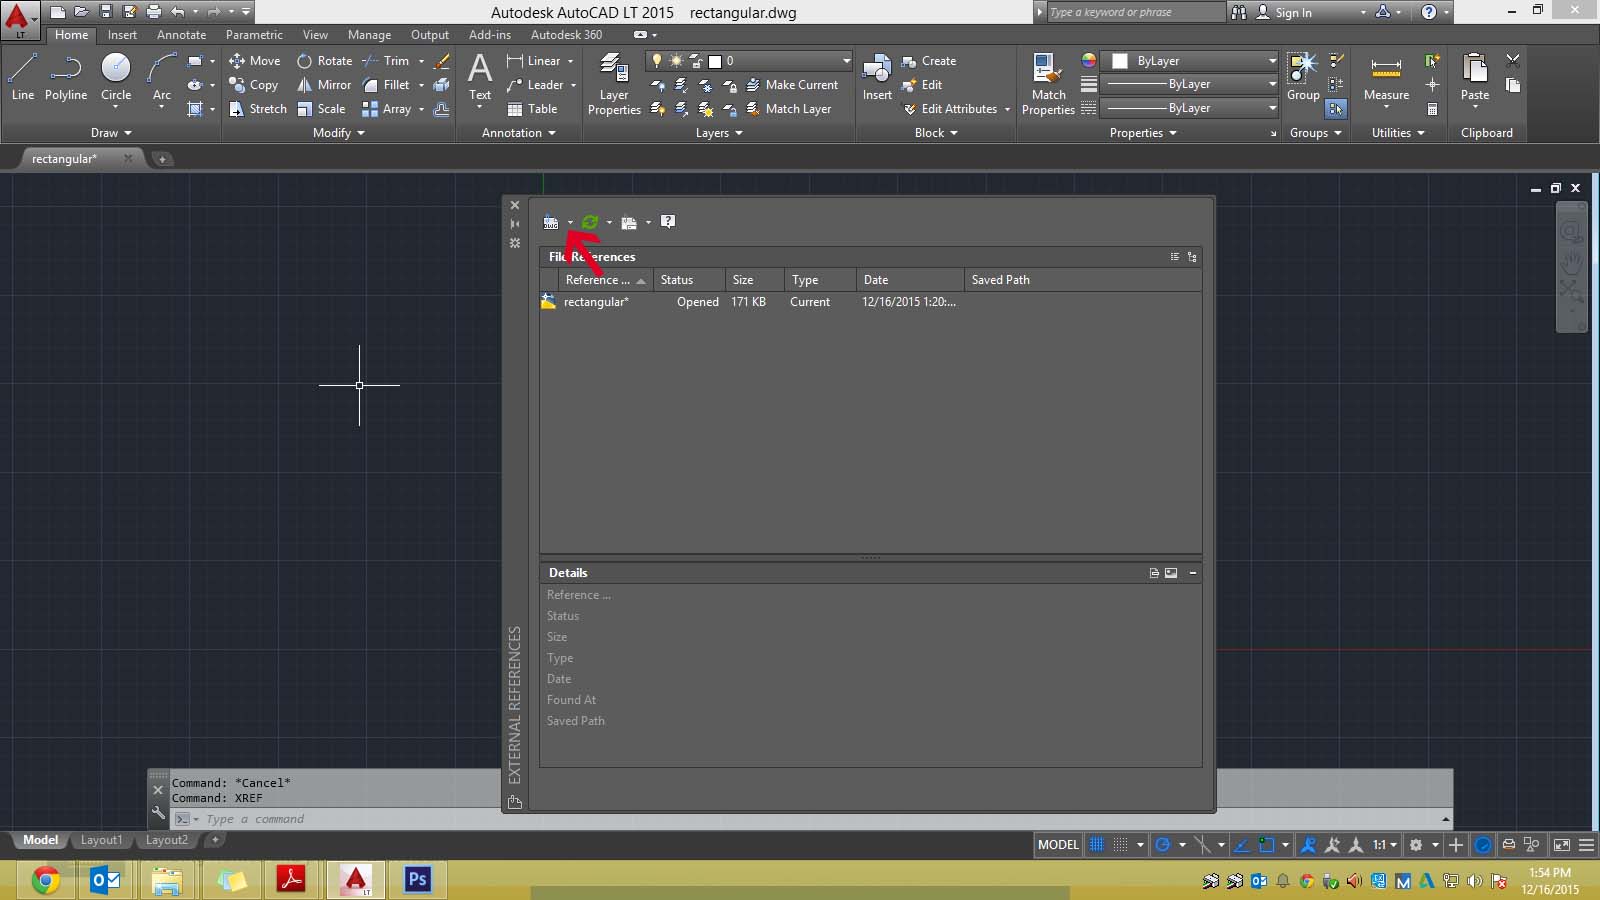
Task: Open the Refresh dropdown arrow
Action: click(x=609, y=222)
